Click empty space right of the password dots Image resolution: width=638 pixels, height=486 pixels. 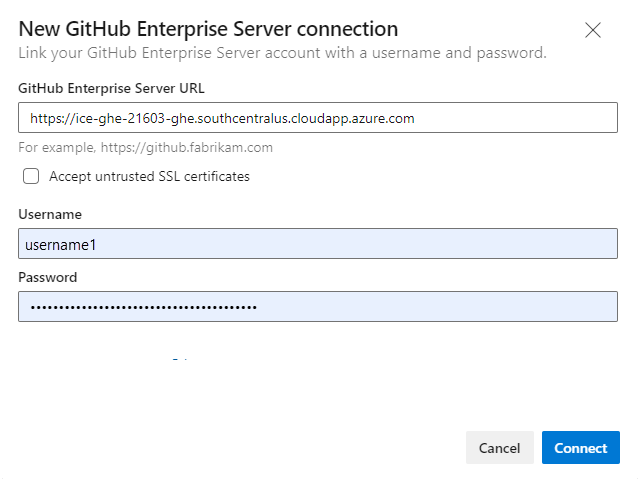click(430, 307)
